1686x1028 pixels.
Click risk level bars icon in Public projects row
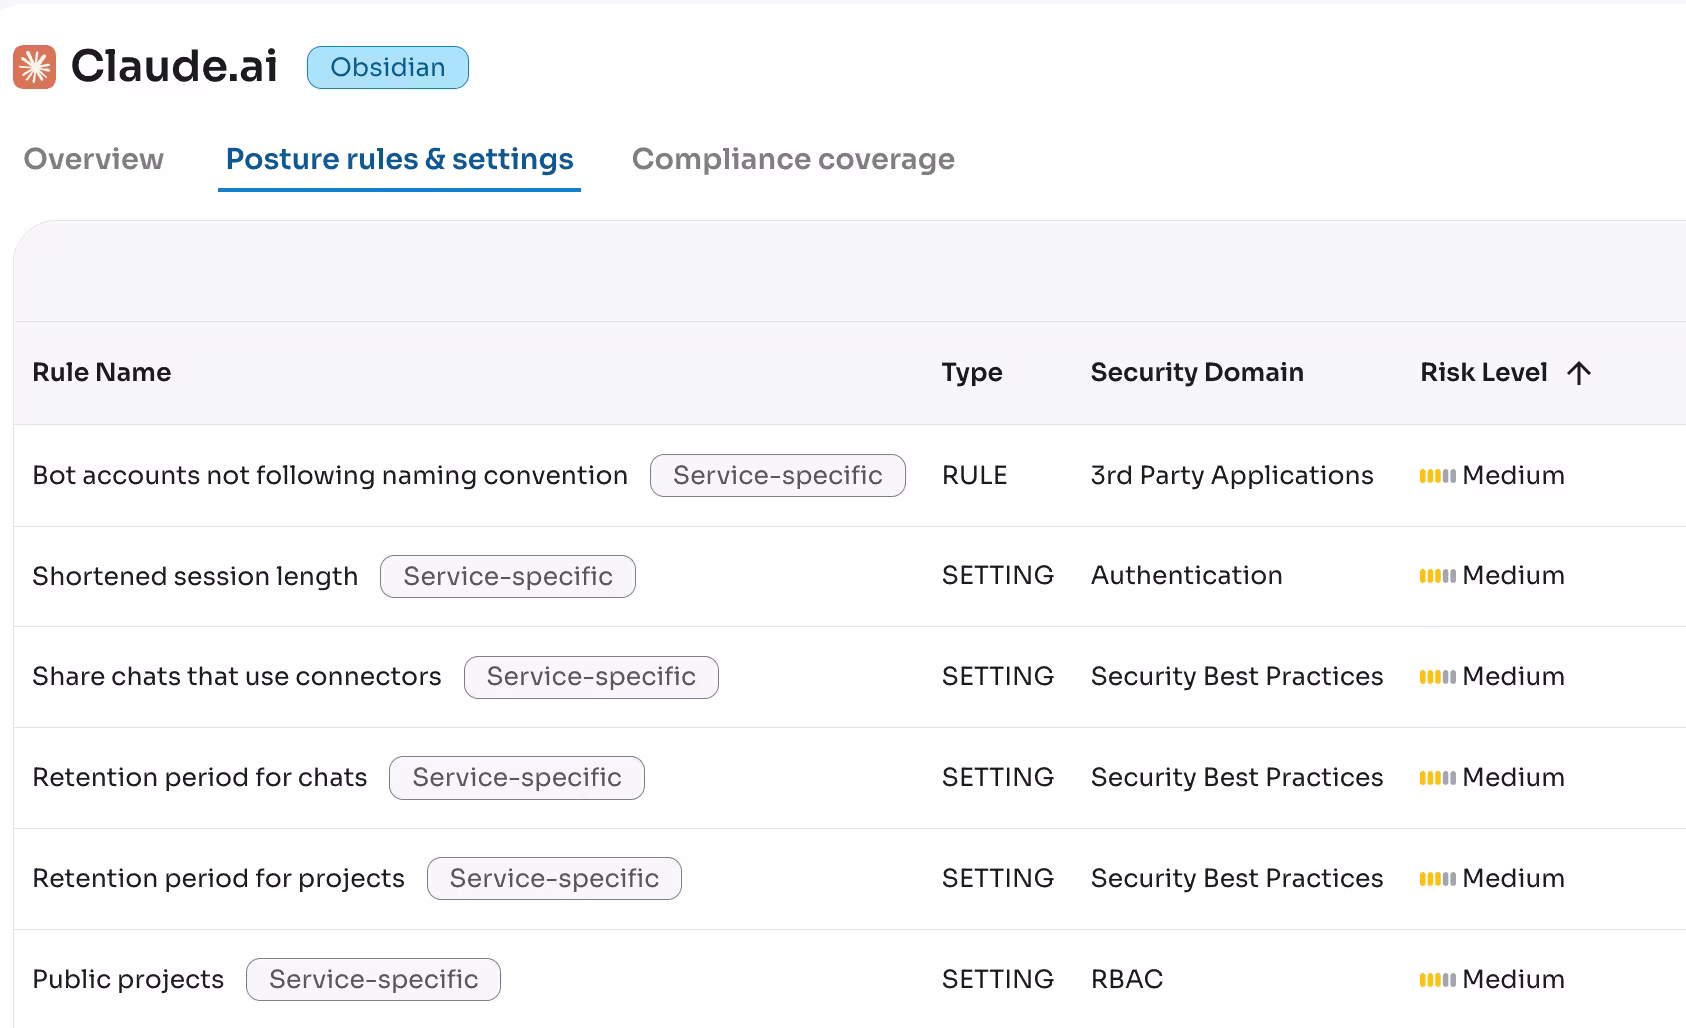click(x=1438, y=980)
